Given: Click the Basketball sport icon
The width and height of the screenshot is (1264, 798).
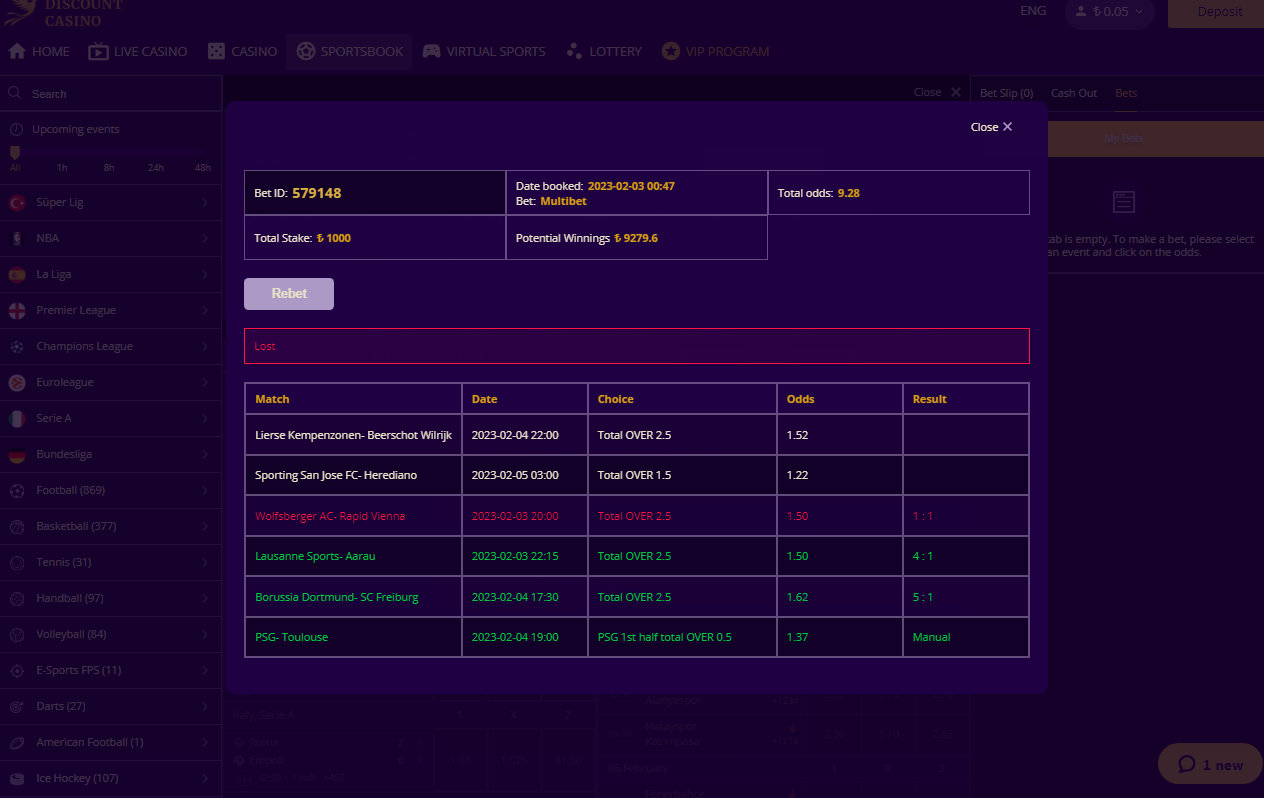Looking at the screenshot, I should pos(17,526).
